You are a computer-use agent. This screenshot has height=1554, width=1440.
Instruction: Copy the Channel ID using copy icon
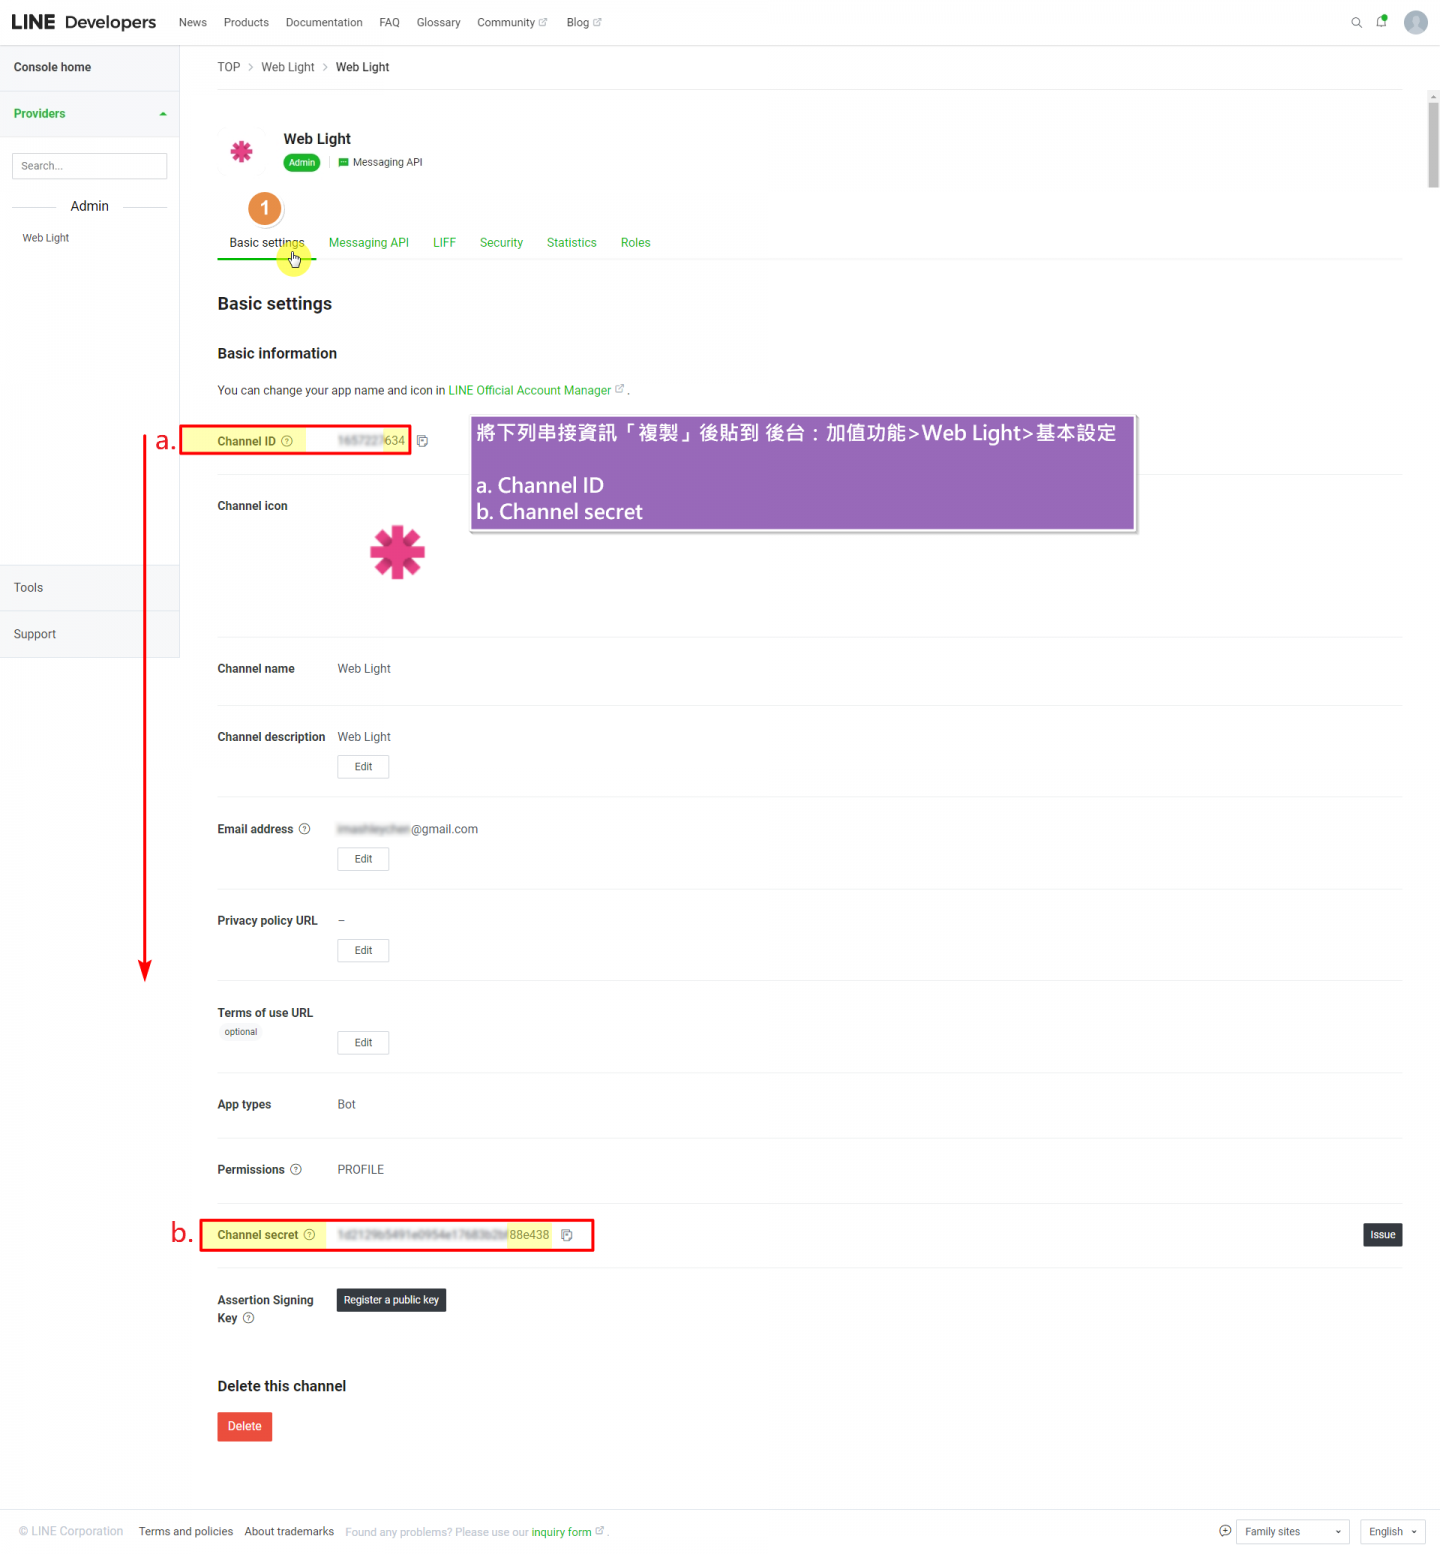tap(423, 441)
